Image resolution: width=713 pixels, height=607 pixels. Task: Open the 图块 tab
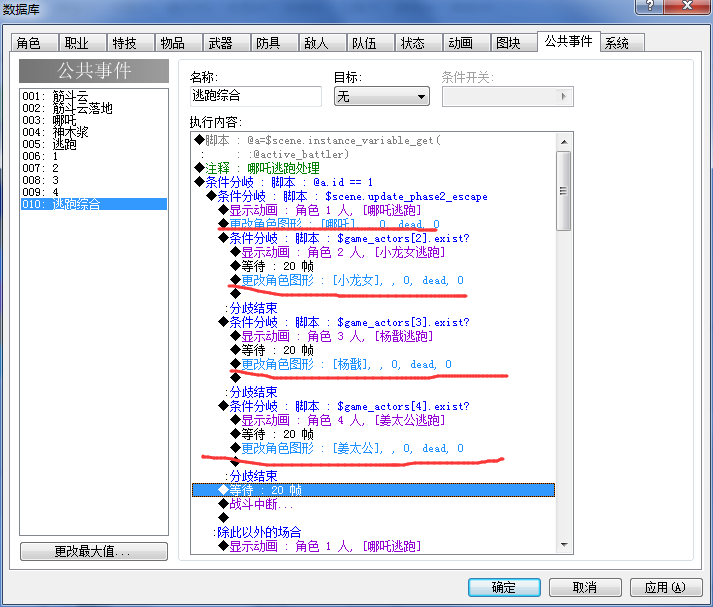coord(514,43)
